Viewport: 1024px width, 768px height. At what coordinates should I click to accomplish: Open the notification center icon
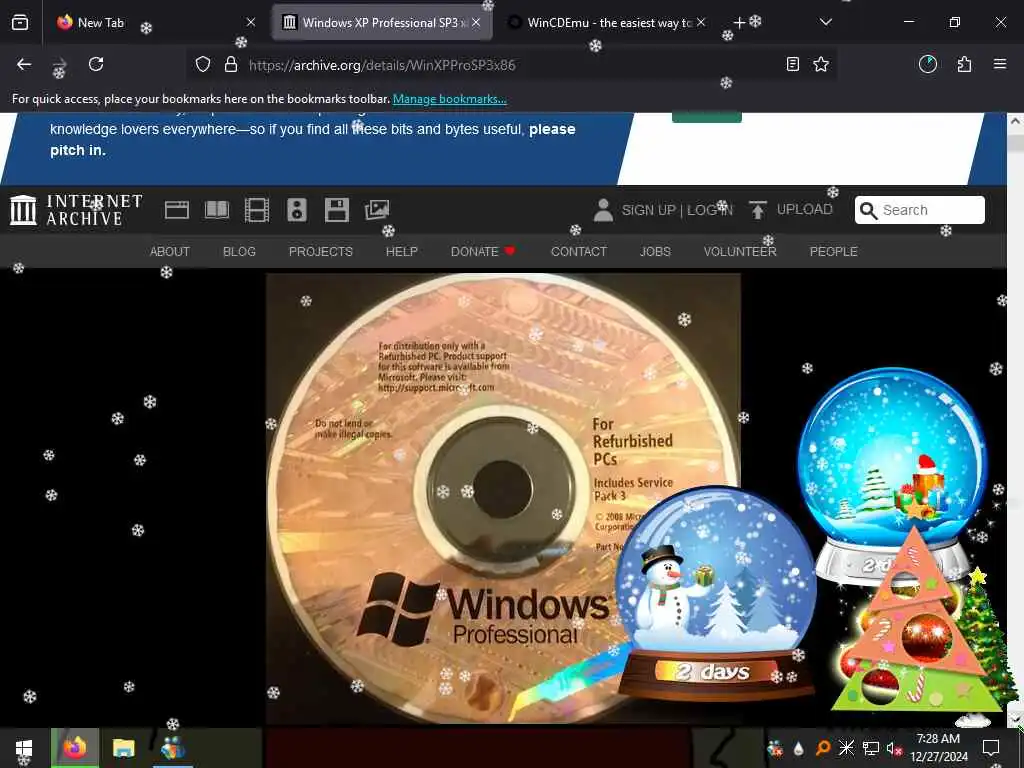point(991,748)
